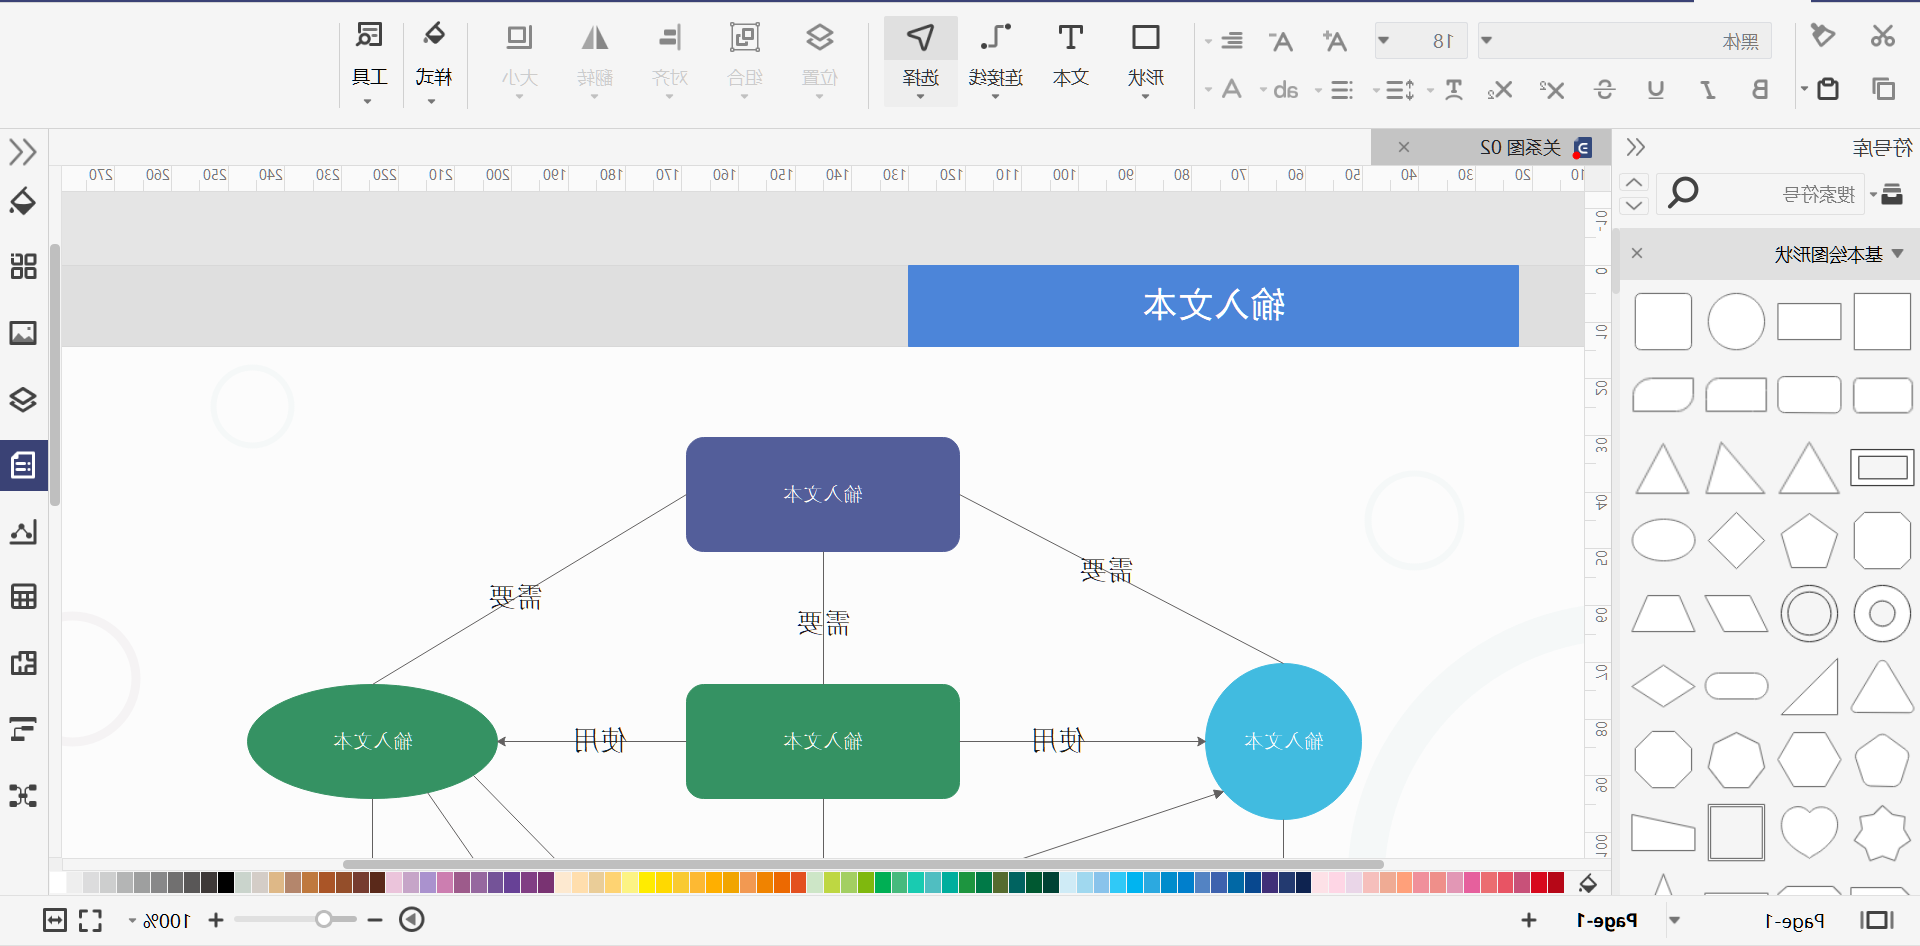Click the bullet list icon

(x=1342, y=90)
